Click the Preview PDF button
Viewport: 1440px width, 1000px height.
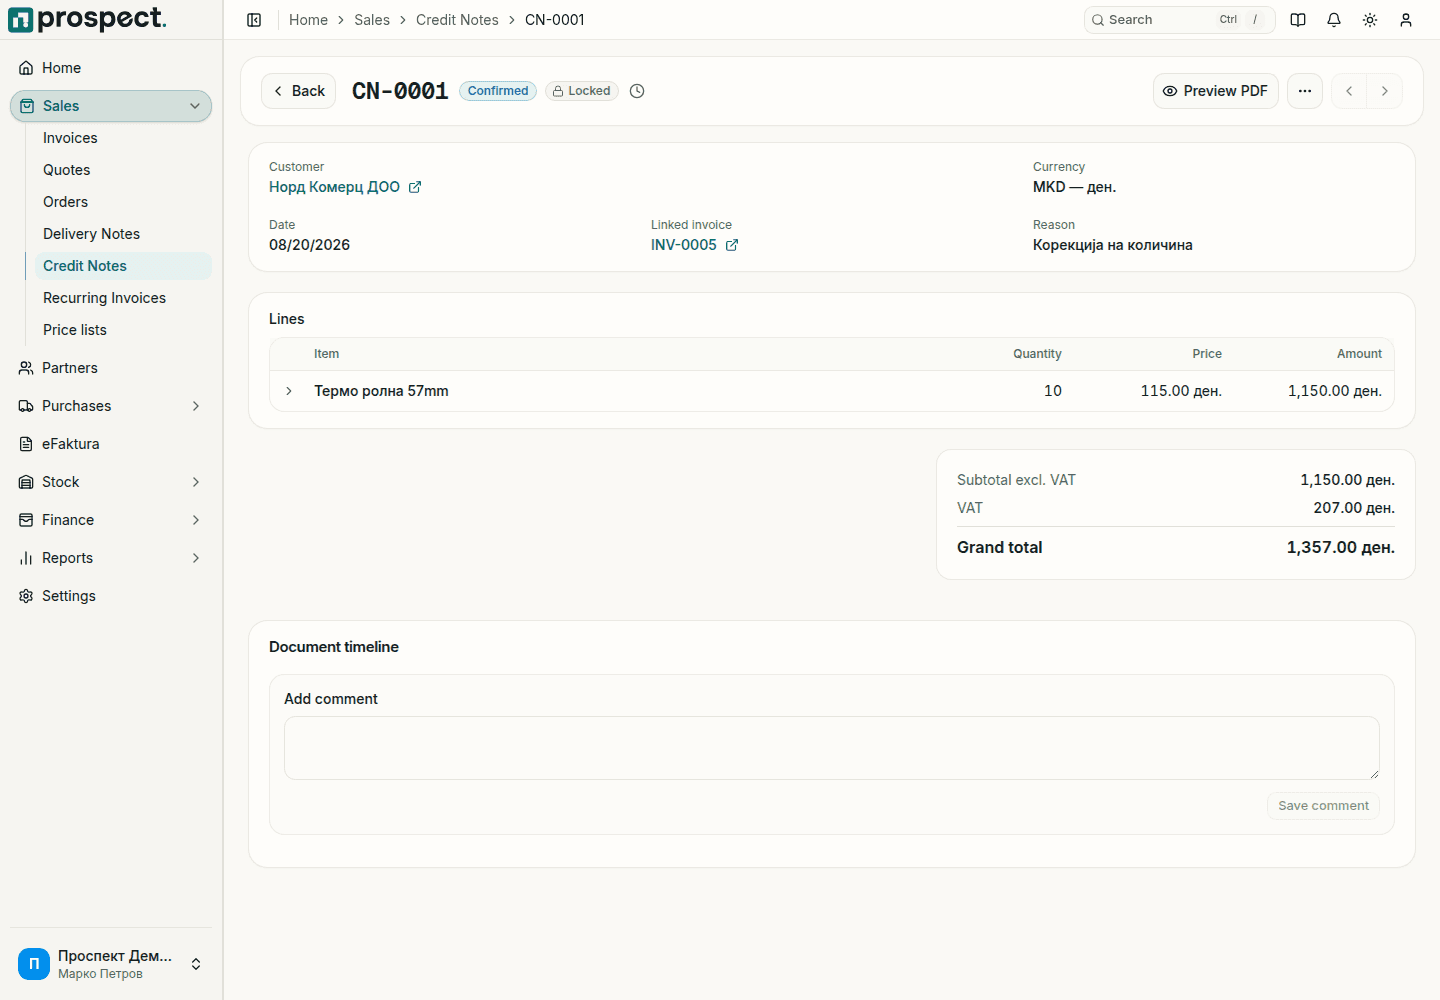[1216, 91]
